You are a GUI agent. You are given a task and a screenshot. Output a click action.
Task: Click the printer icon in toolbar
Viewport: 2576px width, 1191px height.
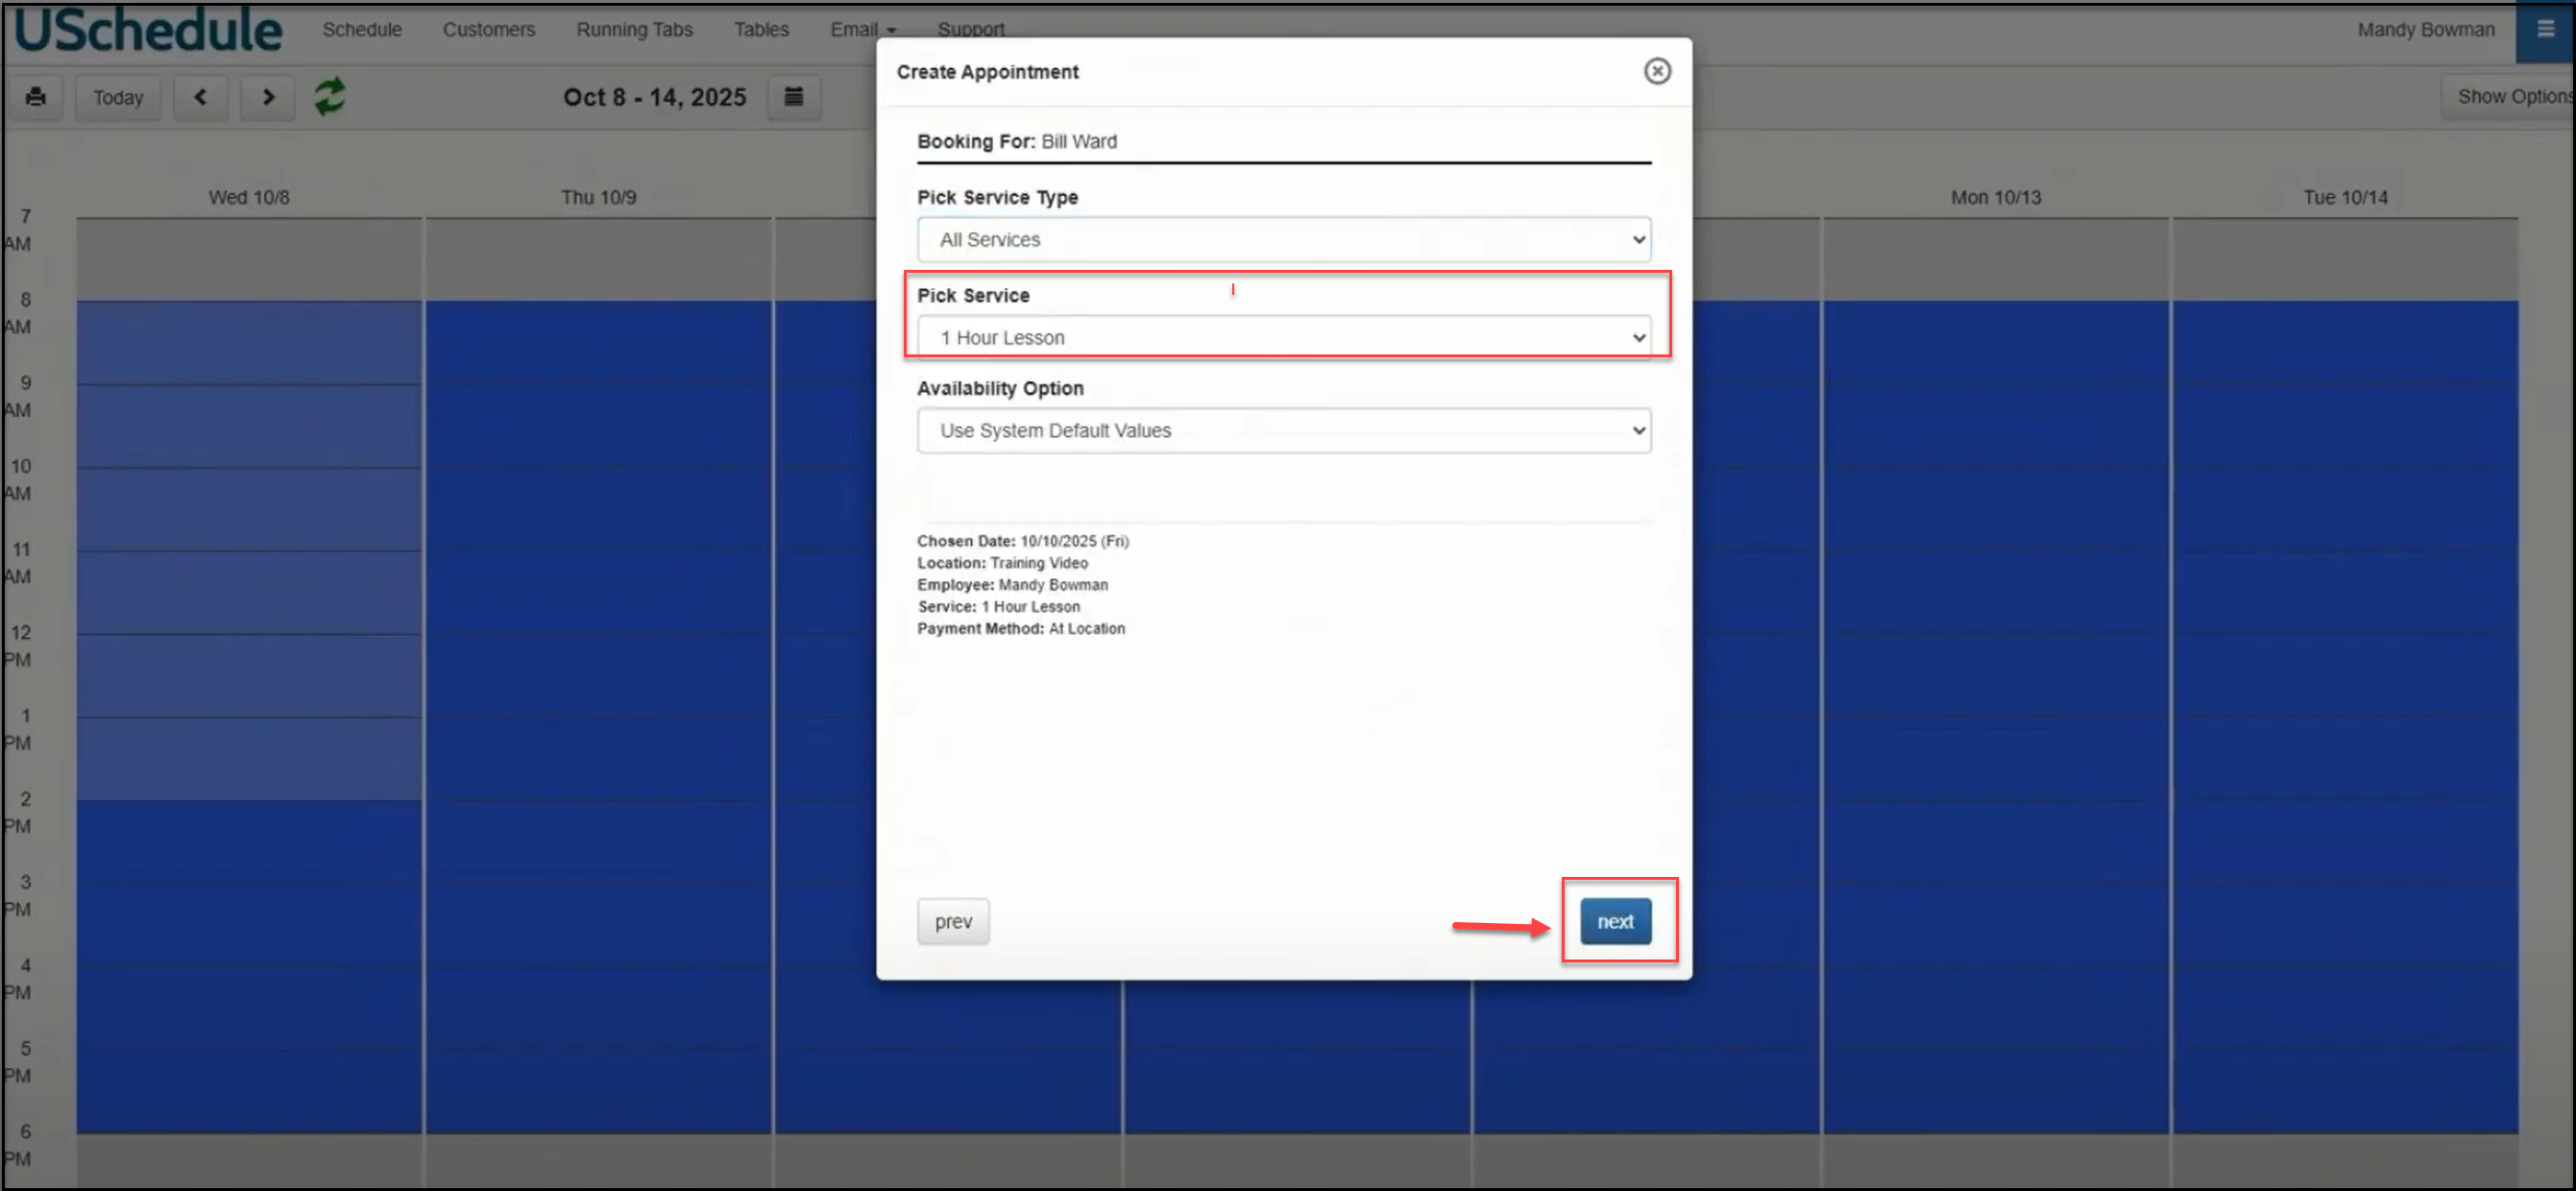point(36,97)
